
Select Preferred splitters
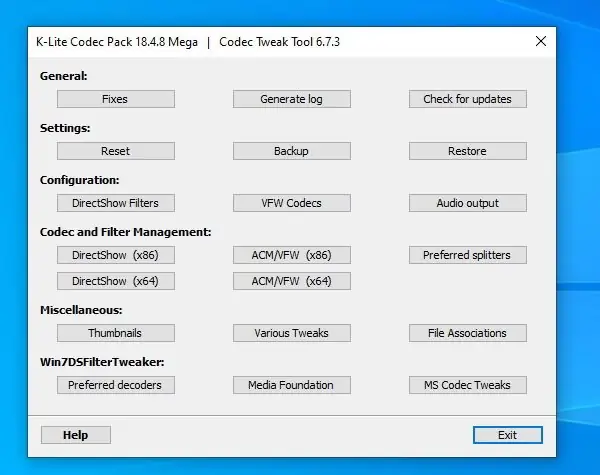pos(467,255)
